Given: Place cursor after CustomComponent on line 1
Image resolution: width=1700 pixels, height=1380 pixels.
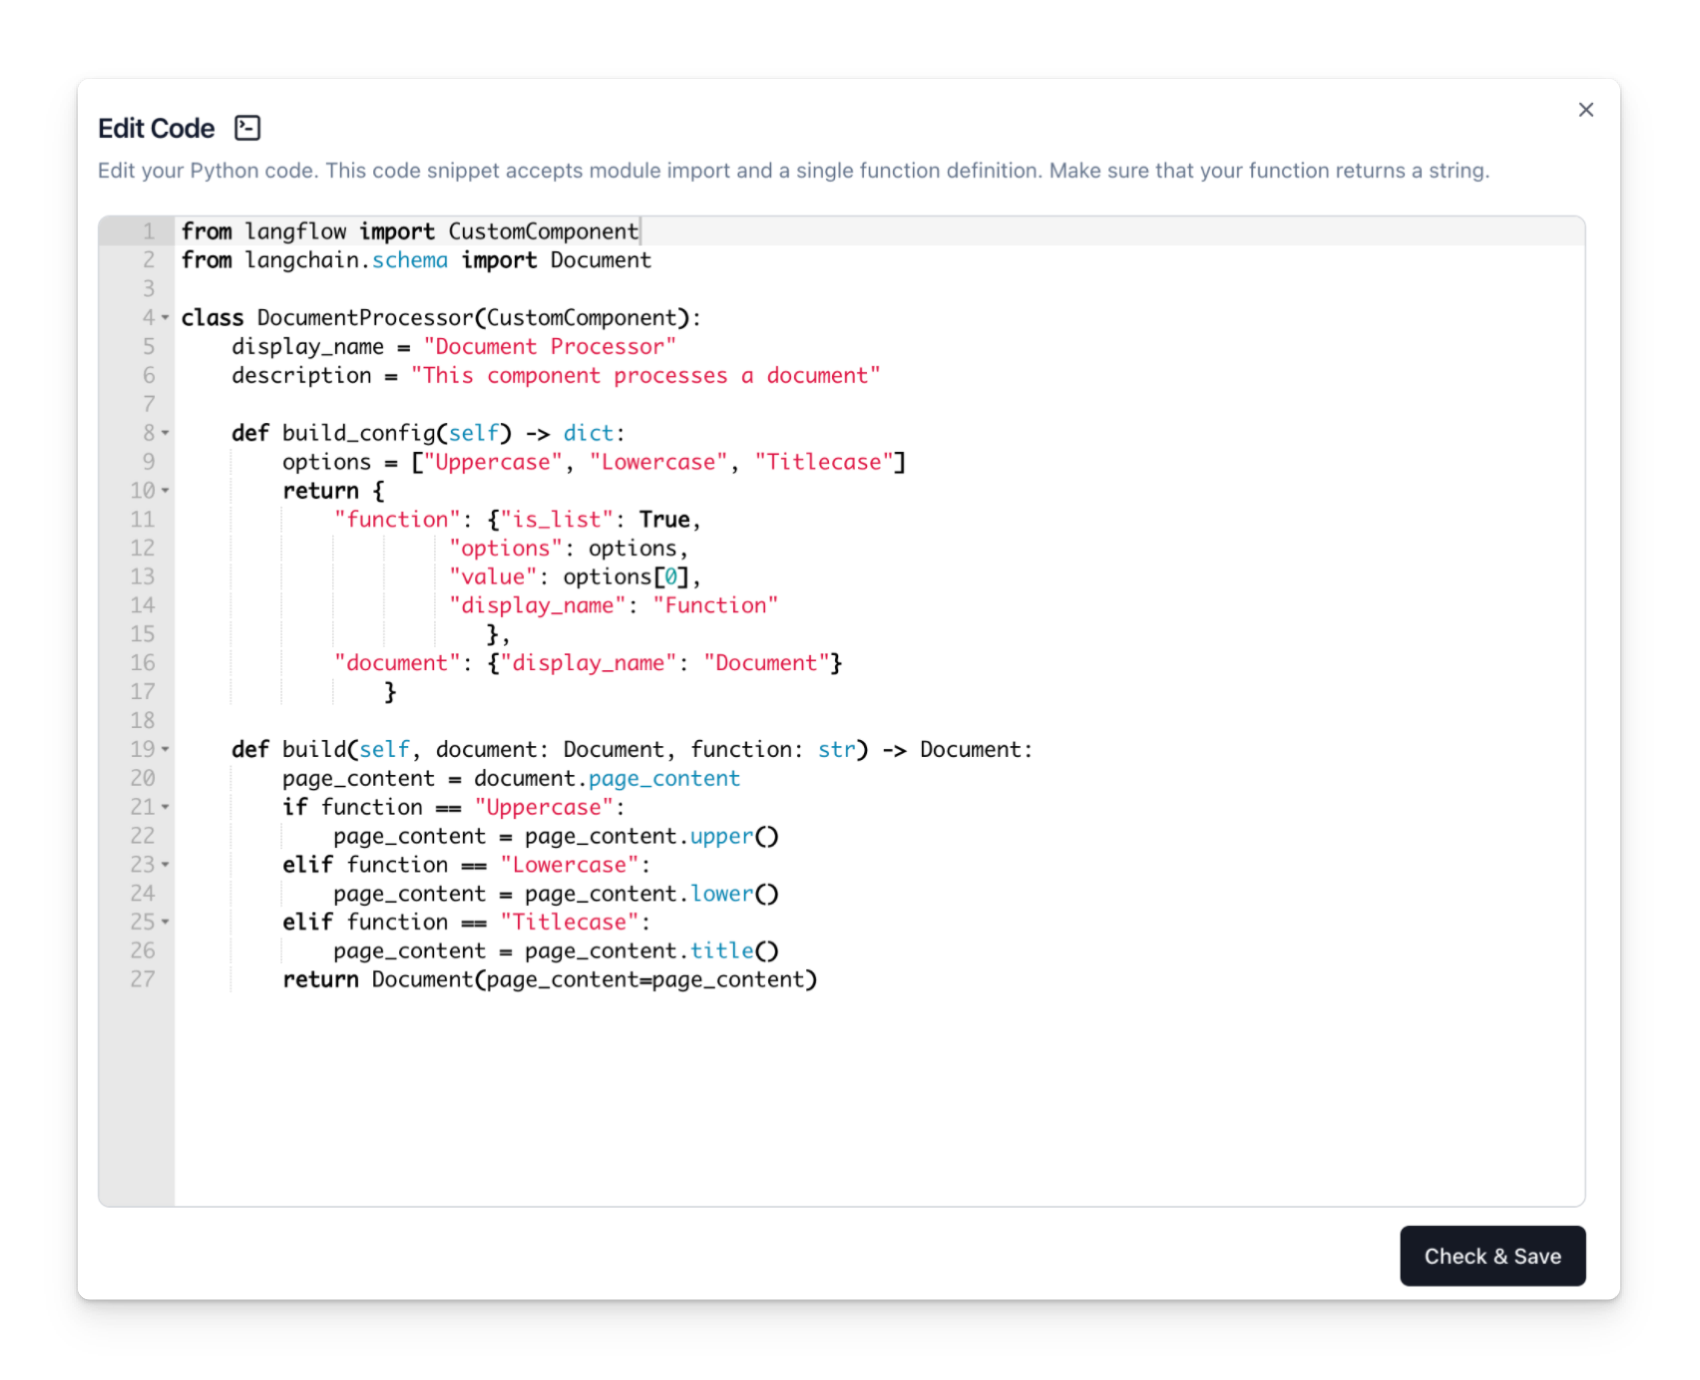Looking at the screenshot, I should tap(640, 231).
